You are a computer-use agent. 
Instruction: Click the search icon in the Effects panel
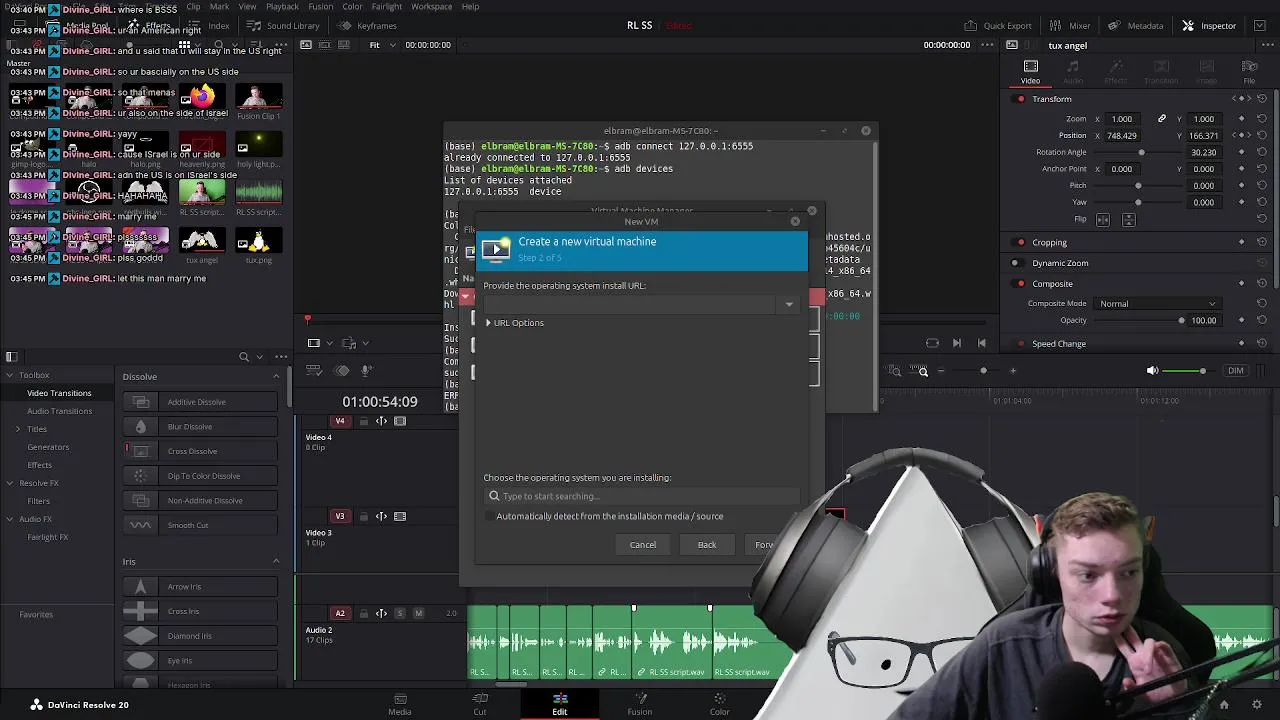point(244,357)
